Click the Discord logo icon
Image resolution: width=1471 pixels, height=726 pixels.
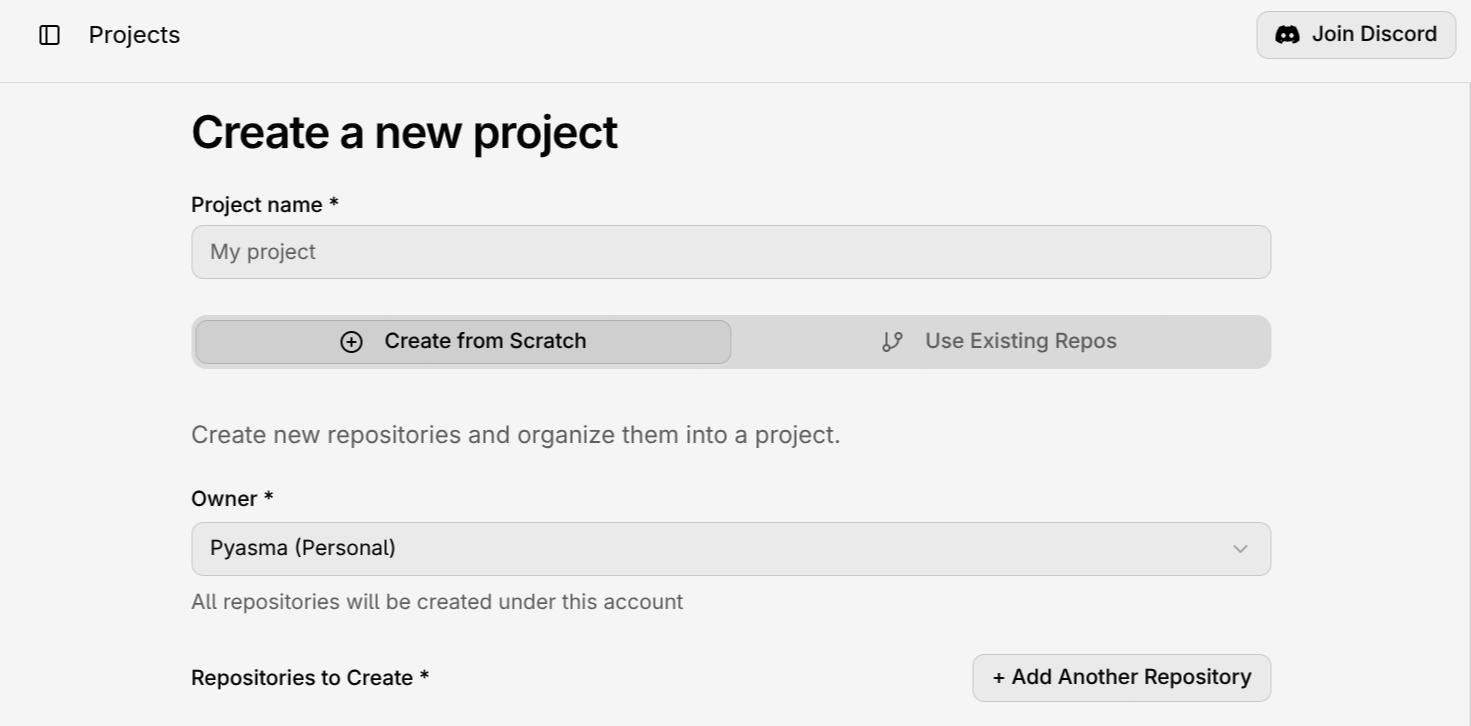coord(1287,35)
